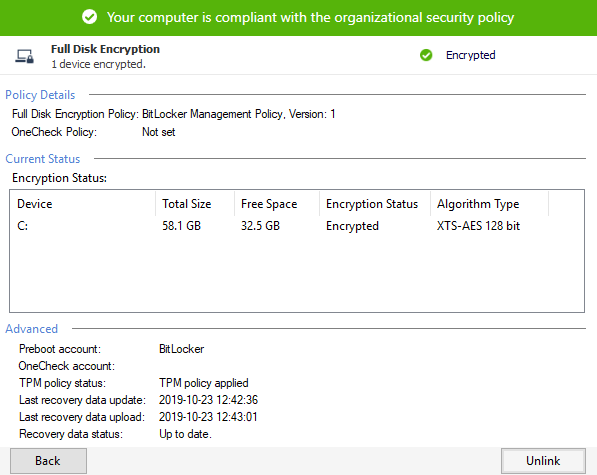Click the TPM policy applied value
The image size is (597, 475).
pos(204,383)
